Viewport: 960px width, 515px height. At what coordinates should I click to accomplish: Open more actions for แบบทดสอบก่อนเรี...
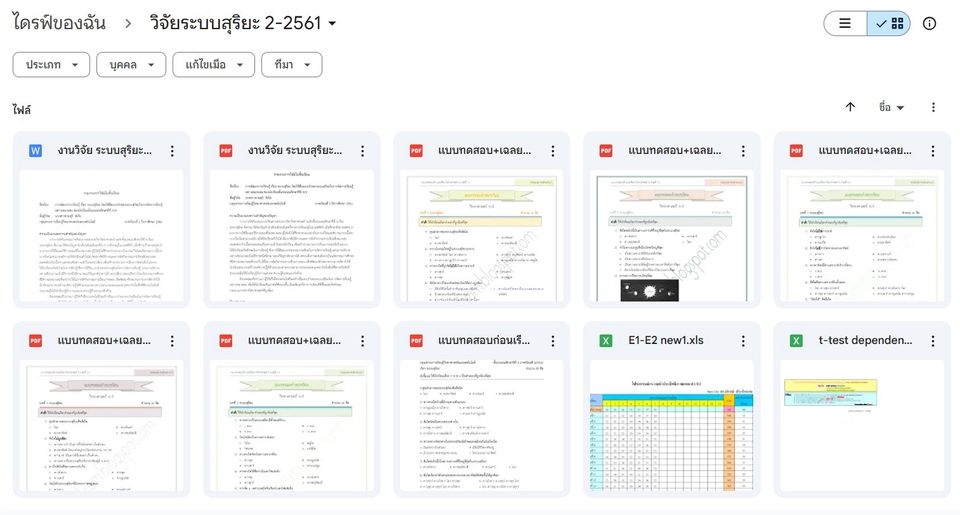[x=553, y=340]
